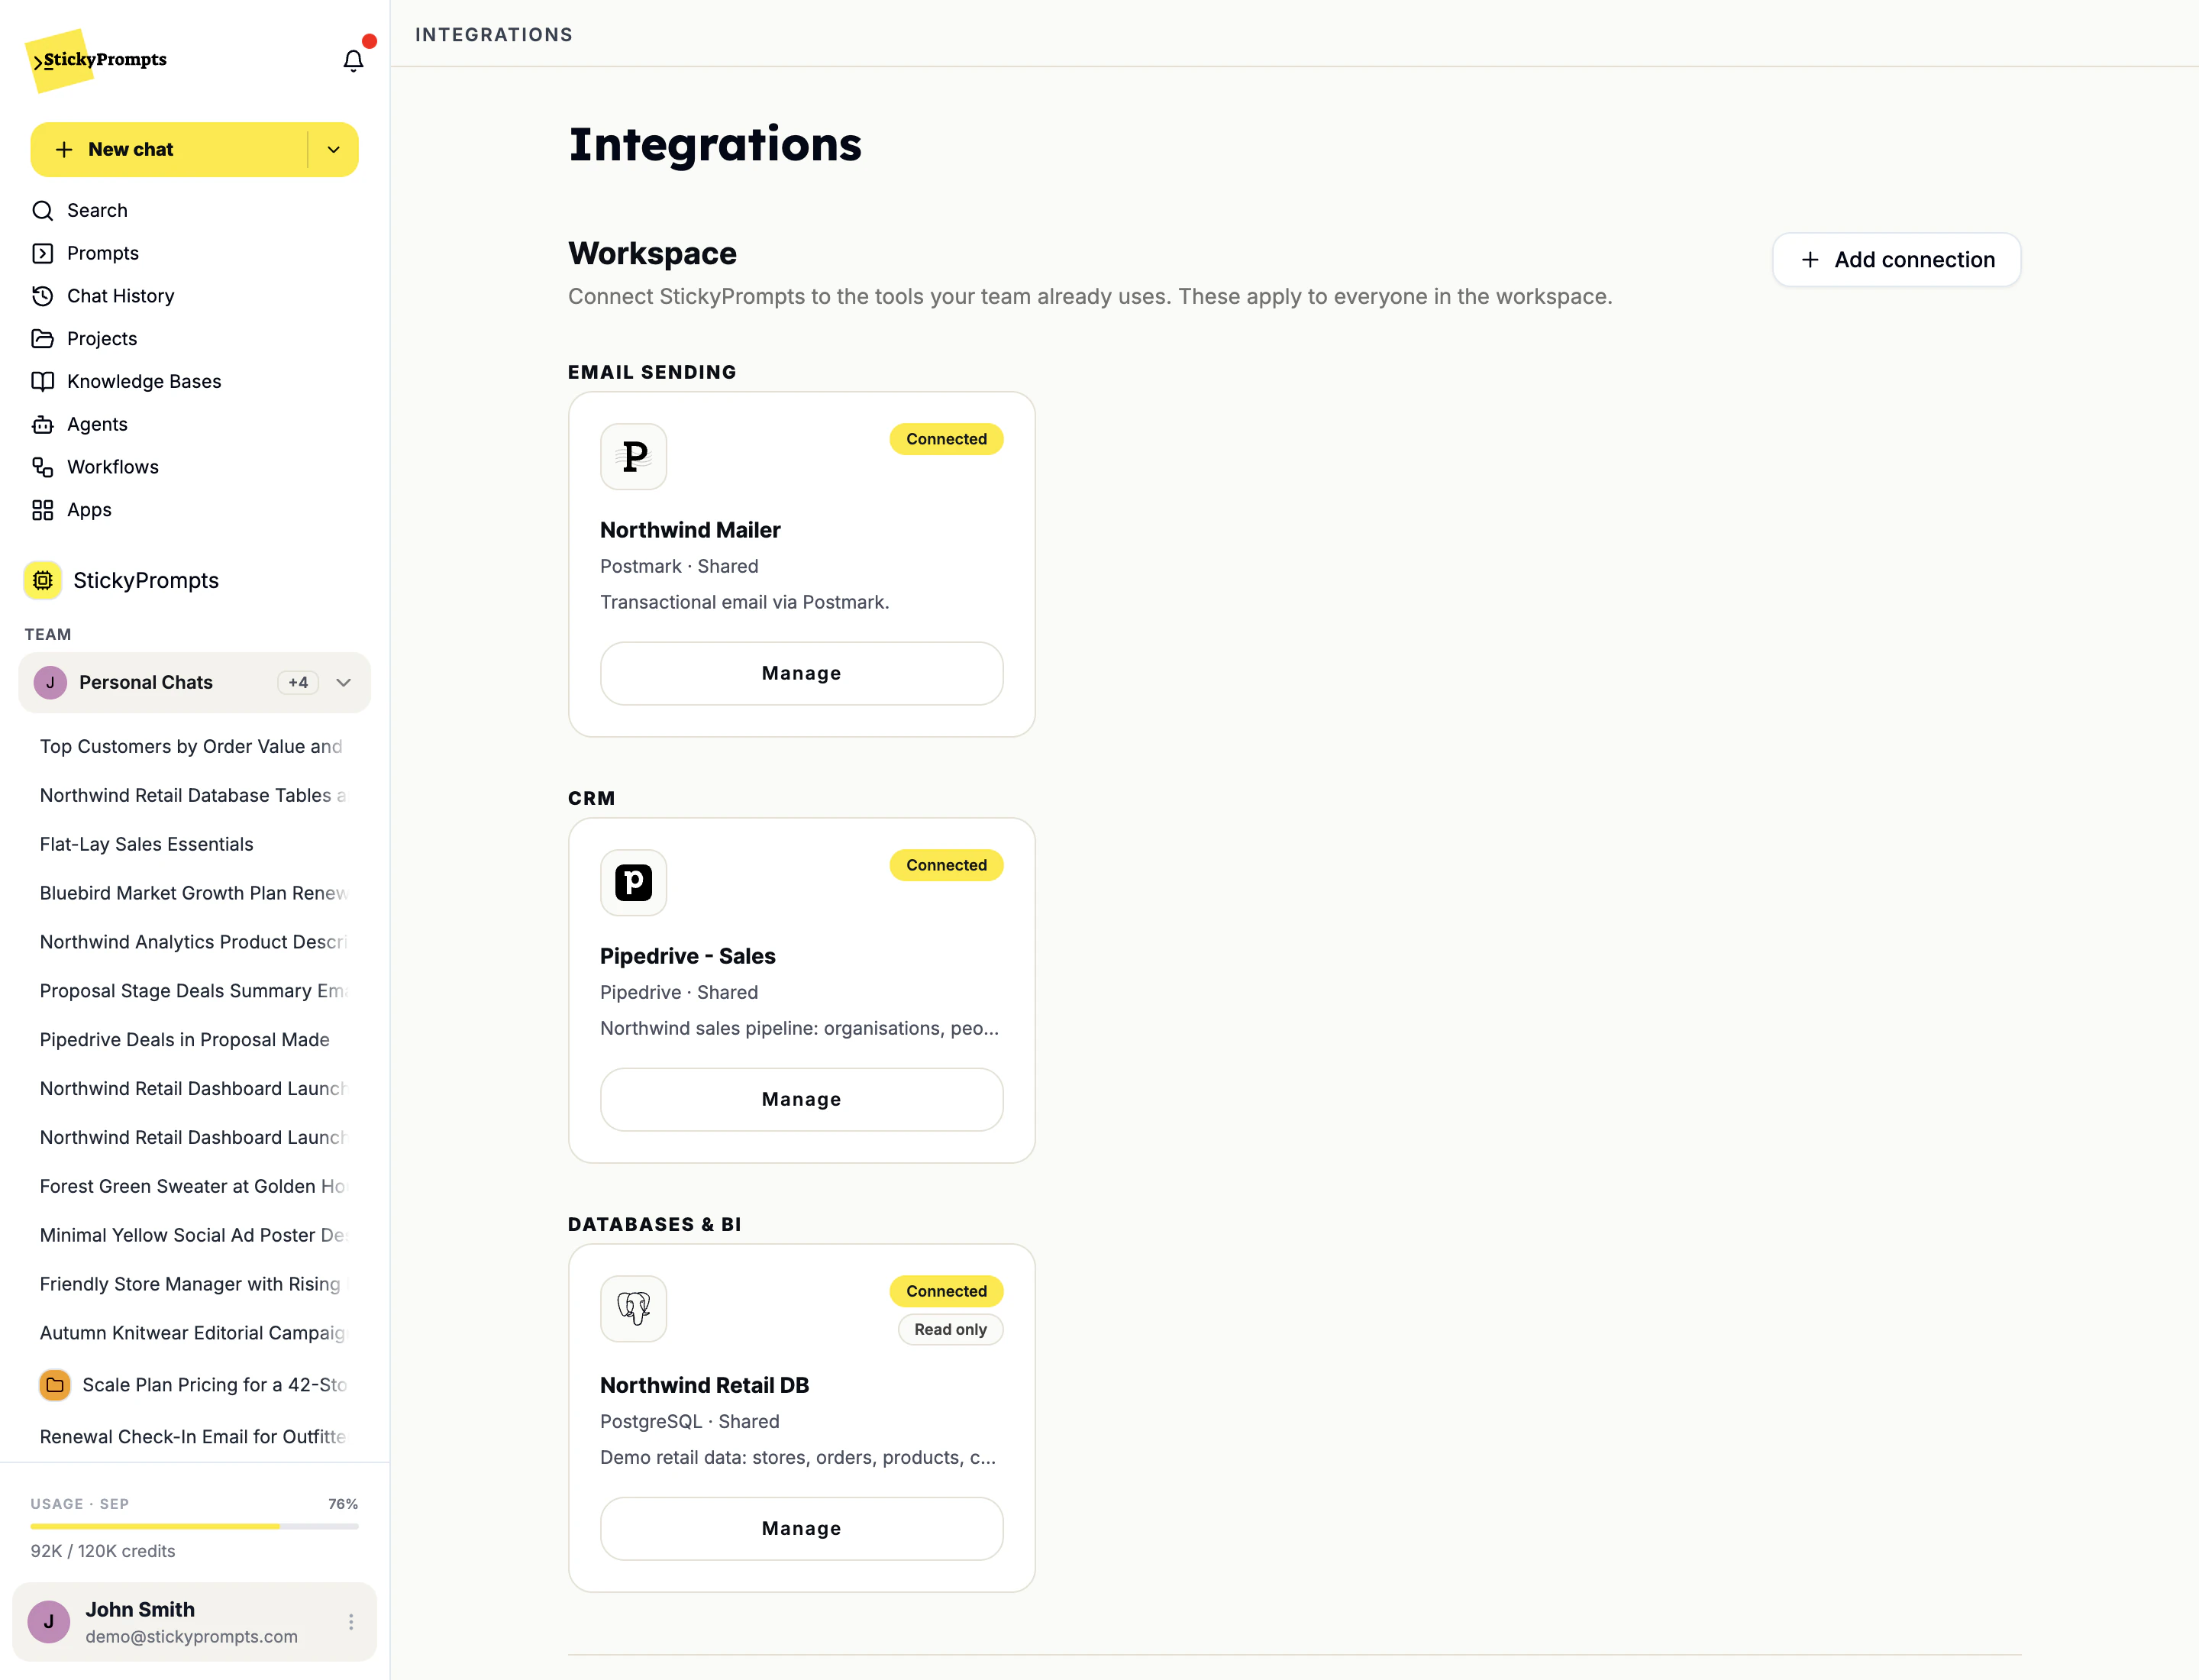Click the Chat History clock icon
This screenshot has width=2199, height=1680.
(43, 296)
